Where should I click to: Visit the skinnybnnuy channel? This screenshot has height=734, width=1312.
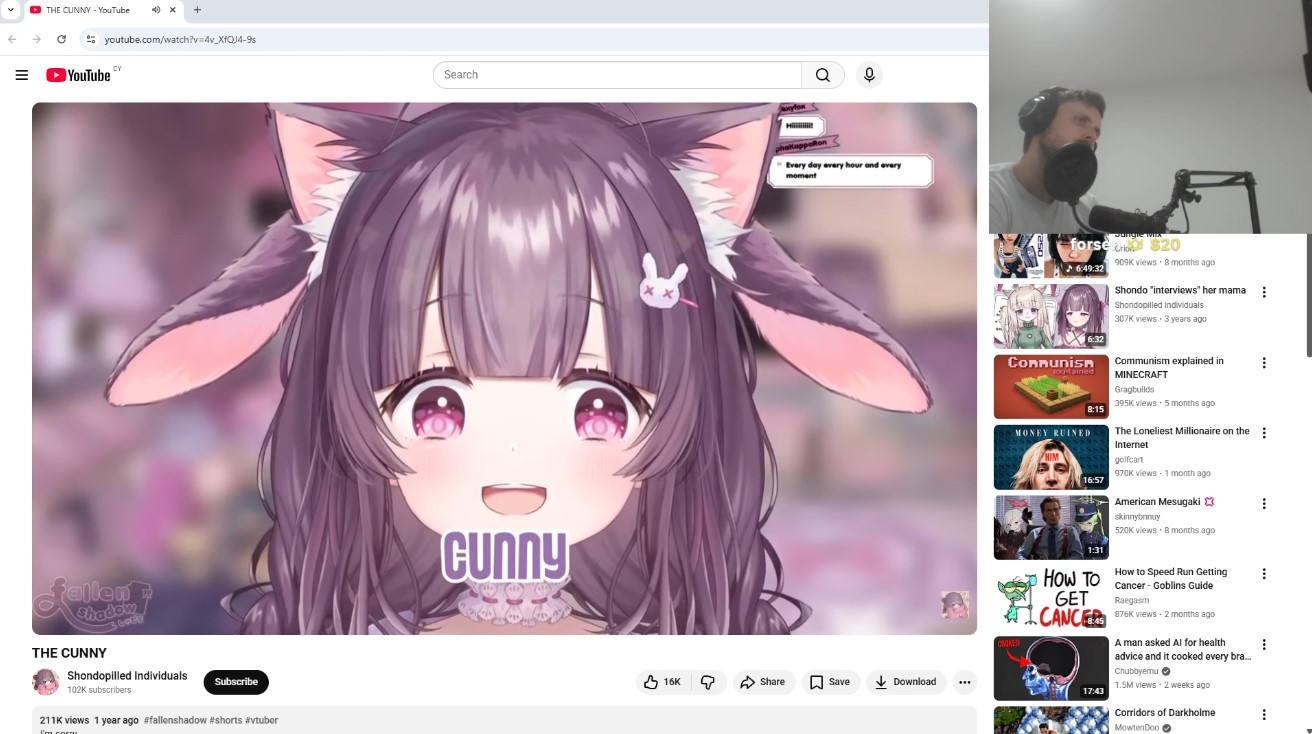click(1138, 517)
